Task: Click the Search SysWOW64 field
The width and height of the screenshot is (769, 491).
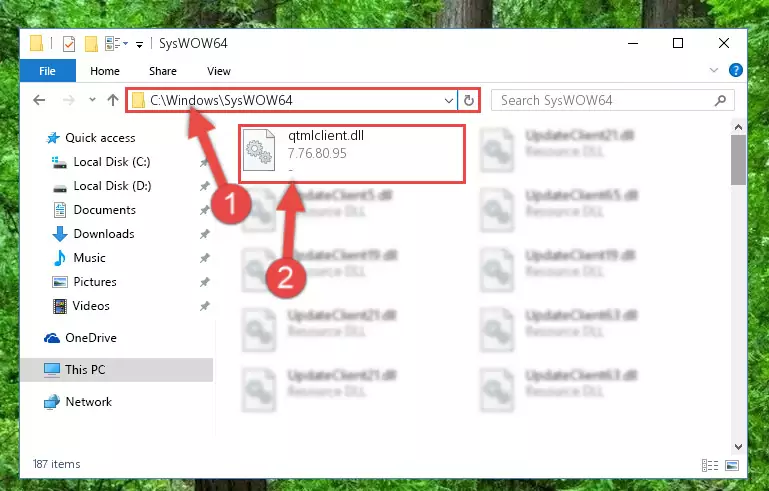Action: (x=613, y=101)
